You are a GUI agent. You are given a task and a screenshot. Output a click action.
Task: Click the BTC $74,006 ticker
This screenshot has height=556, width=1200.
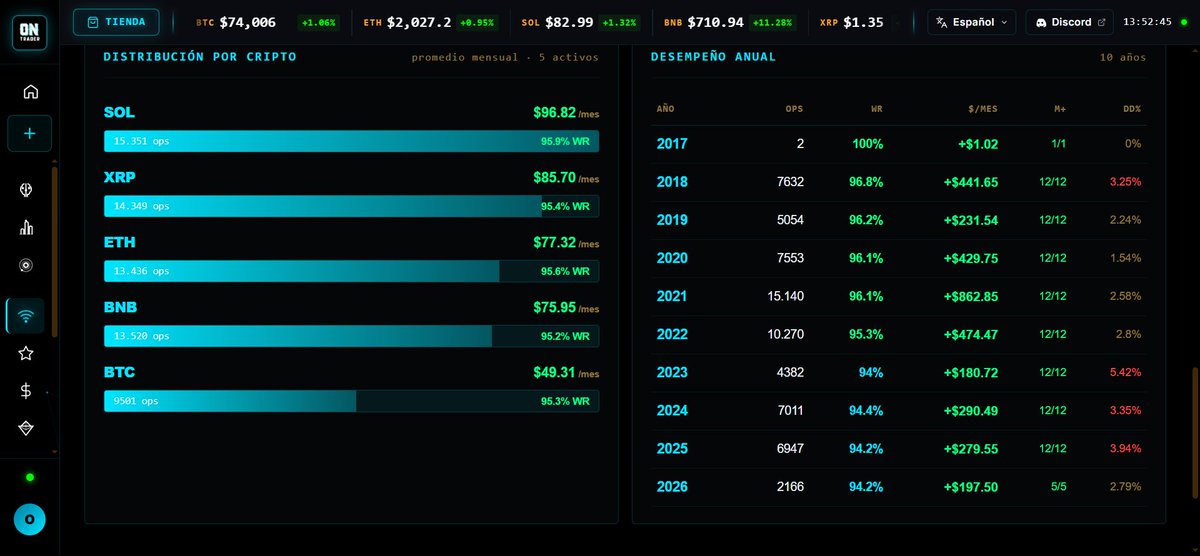[x=268, y=22]
